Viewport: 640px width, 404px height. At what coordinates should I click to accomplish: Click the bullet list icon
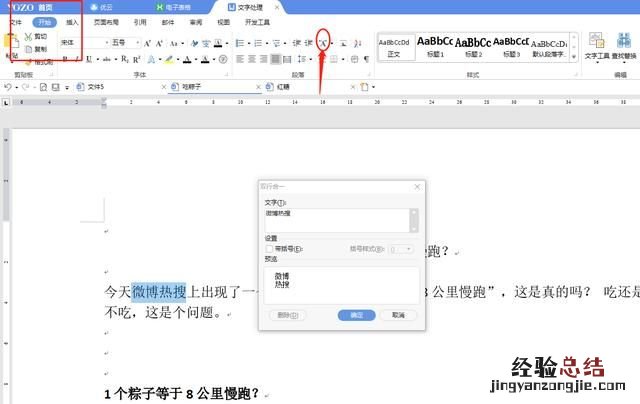240,43
